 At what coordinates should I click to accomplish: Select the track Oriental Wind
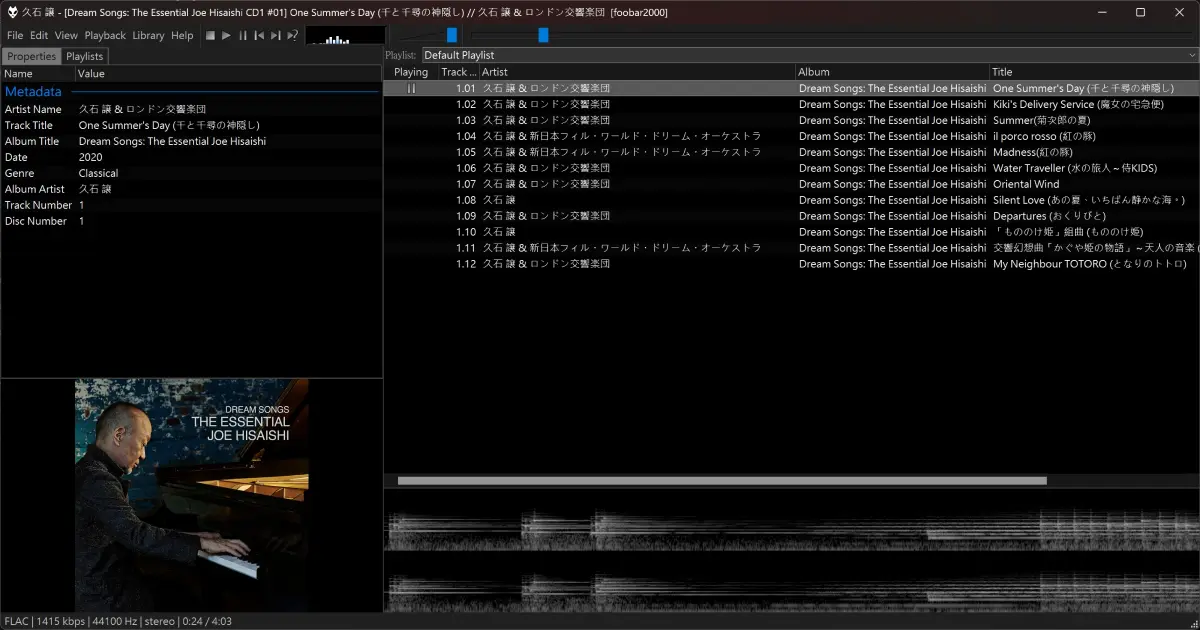792,184
